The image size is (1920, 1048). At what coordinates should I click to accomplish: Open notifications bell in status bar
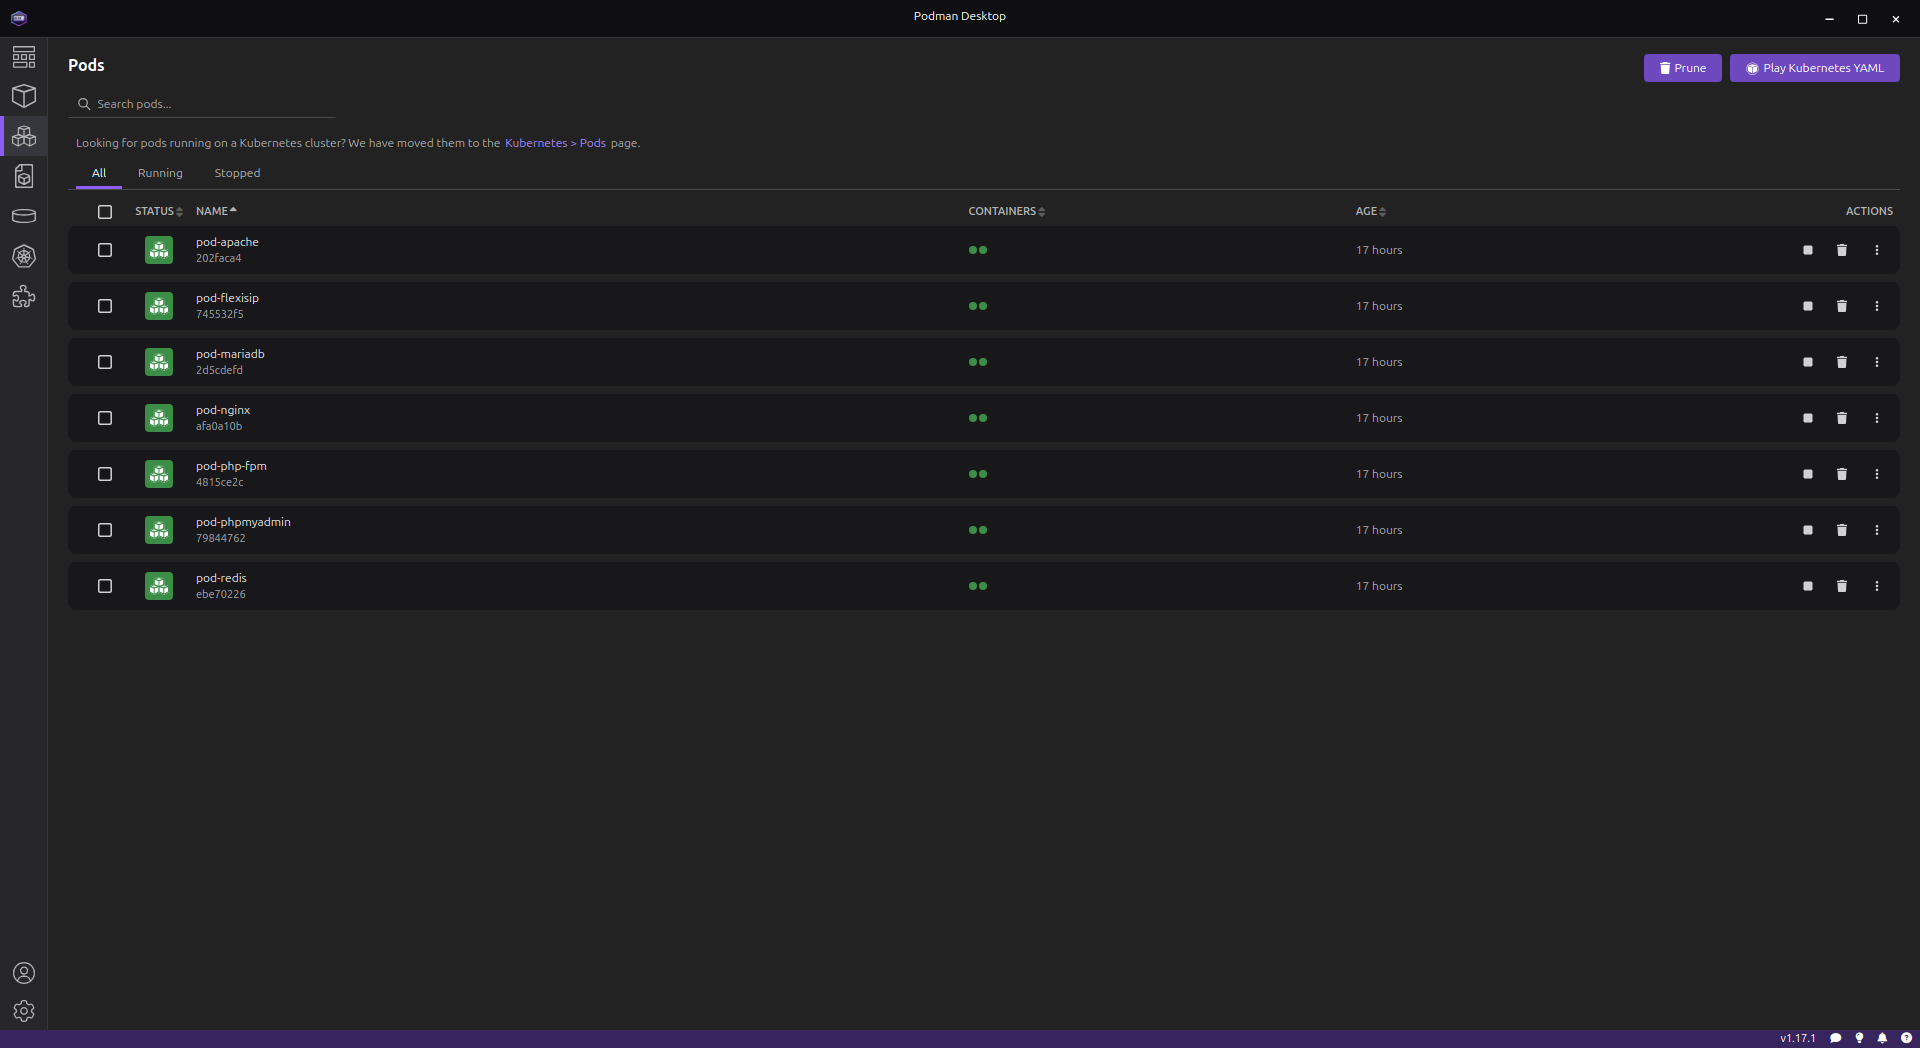pyautogui.click(x=1882, y=1038)
